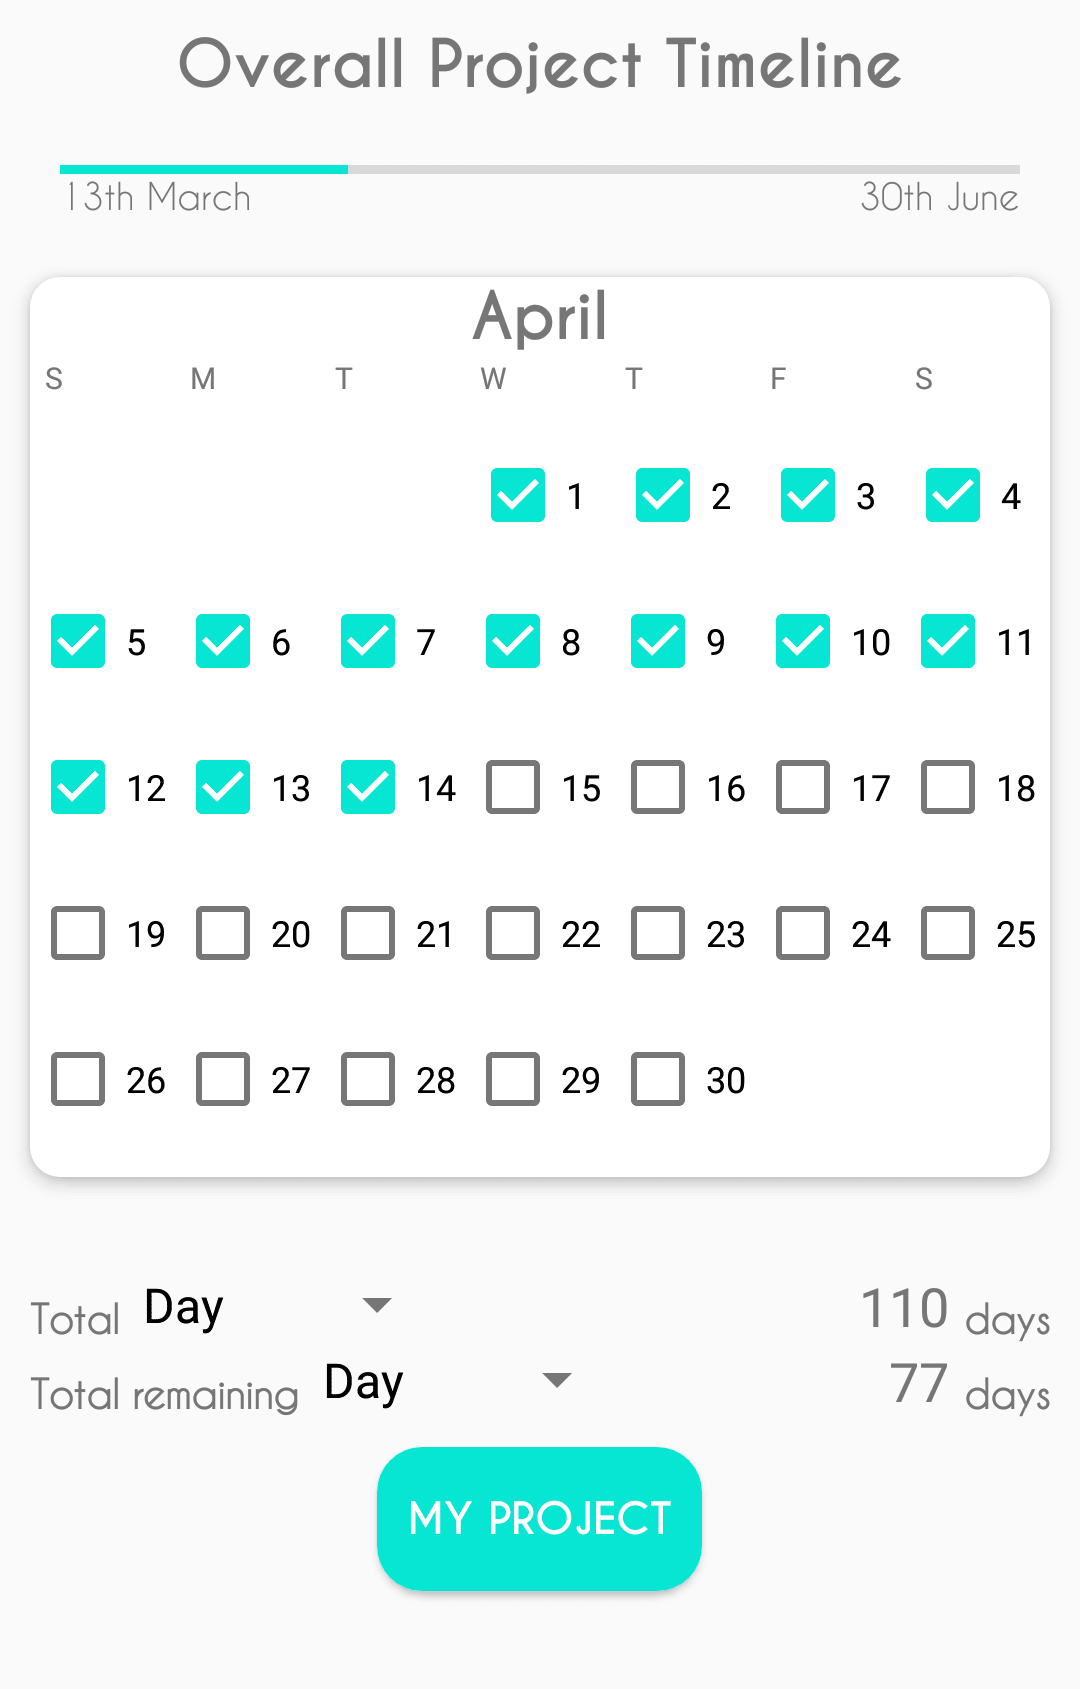Mark day 18 as completed

pyautogui.click(x=948, y=787)
